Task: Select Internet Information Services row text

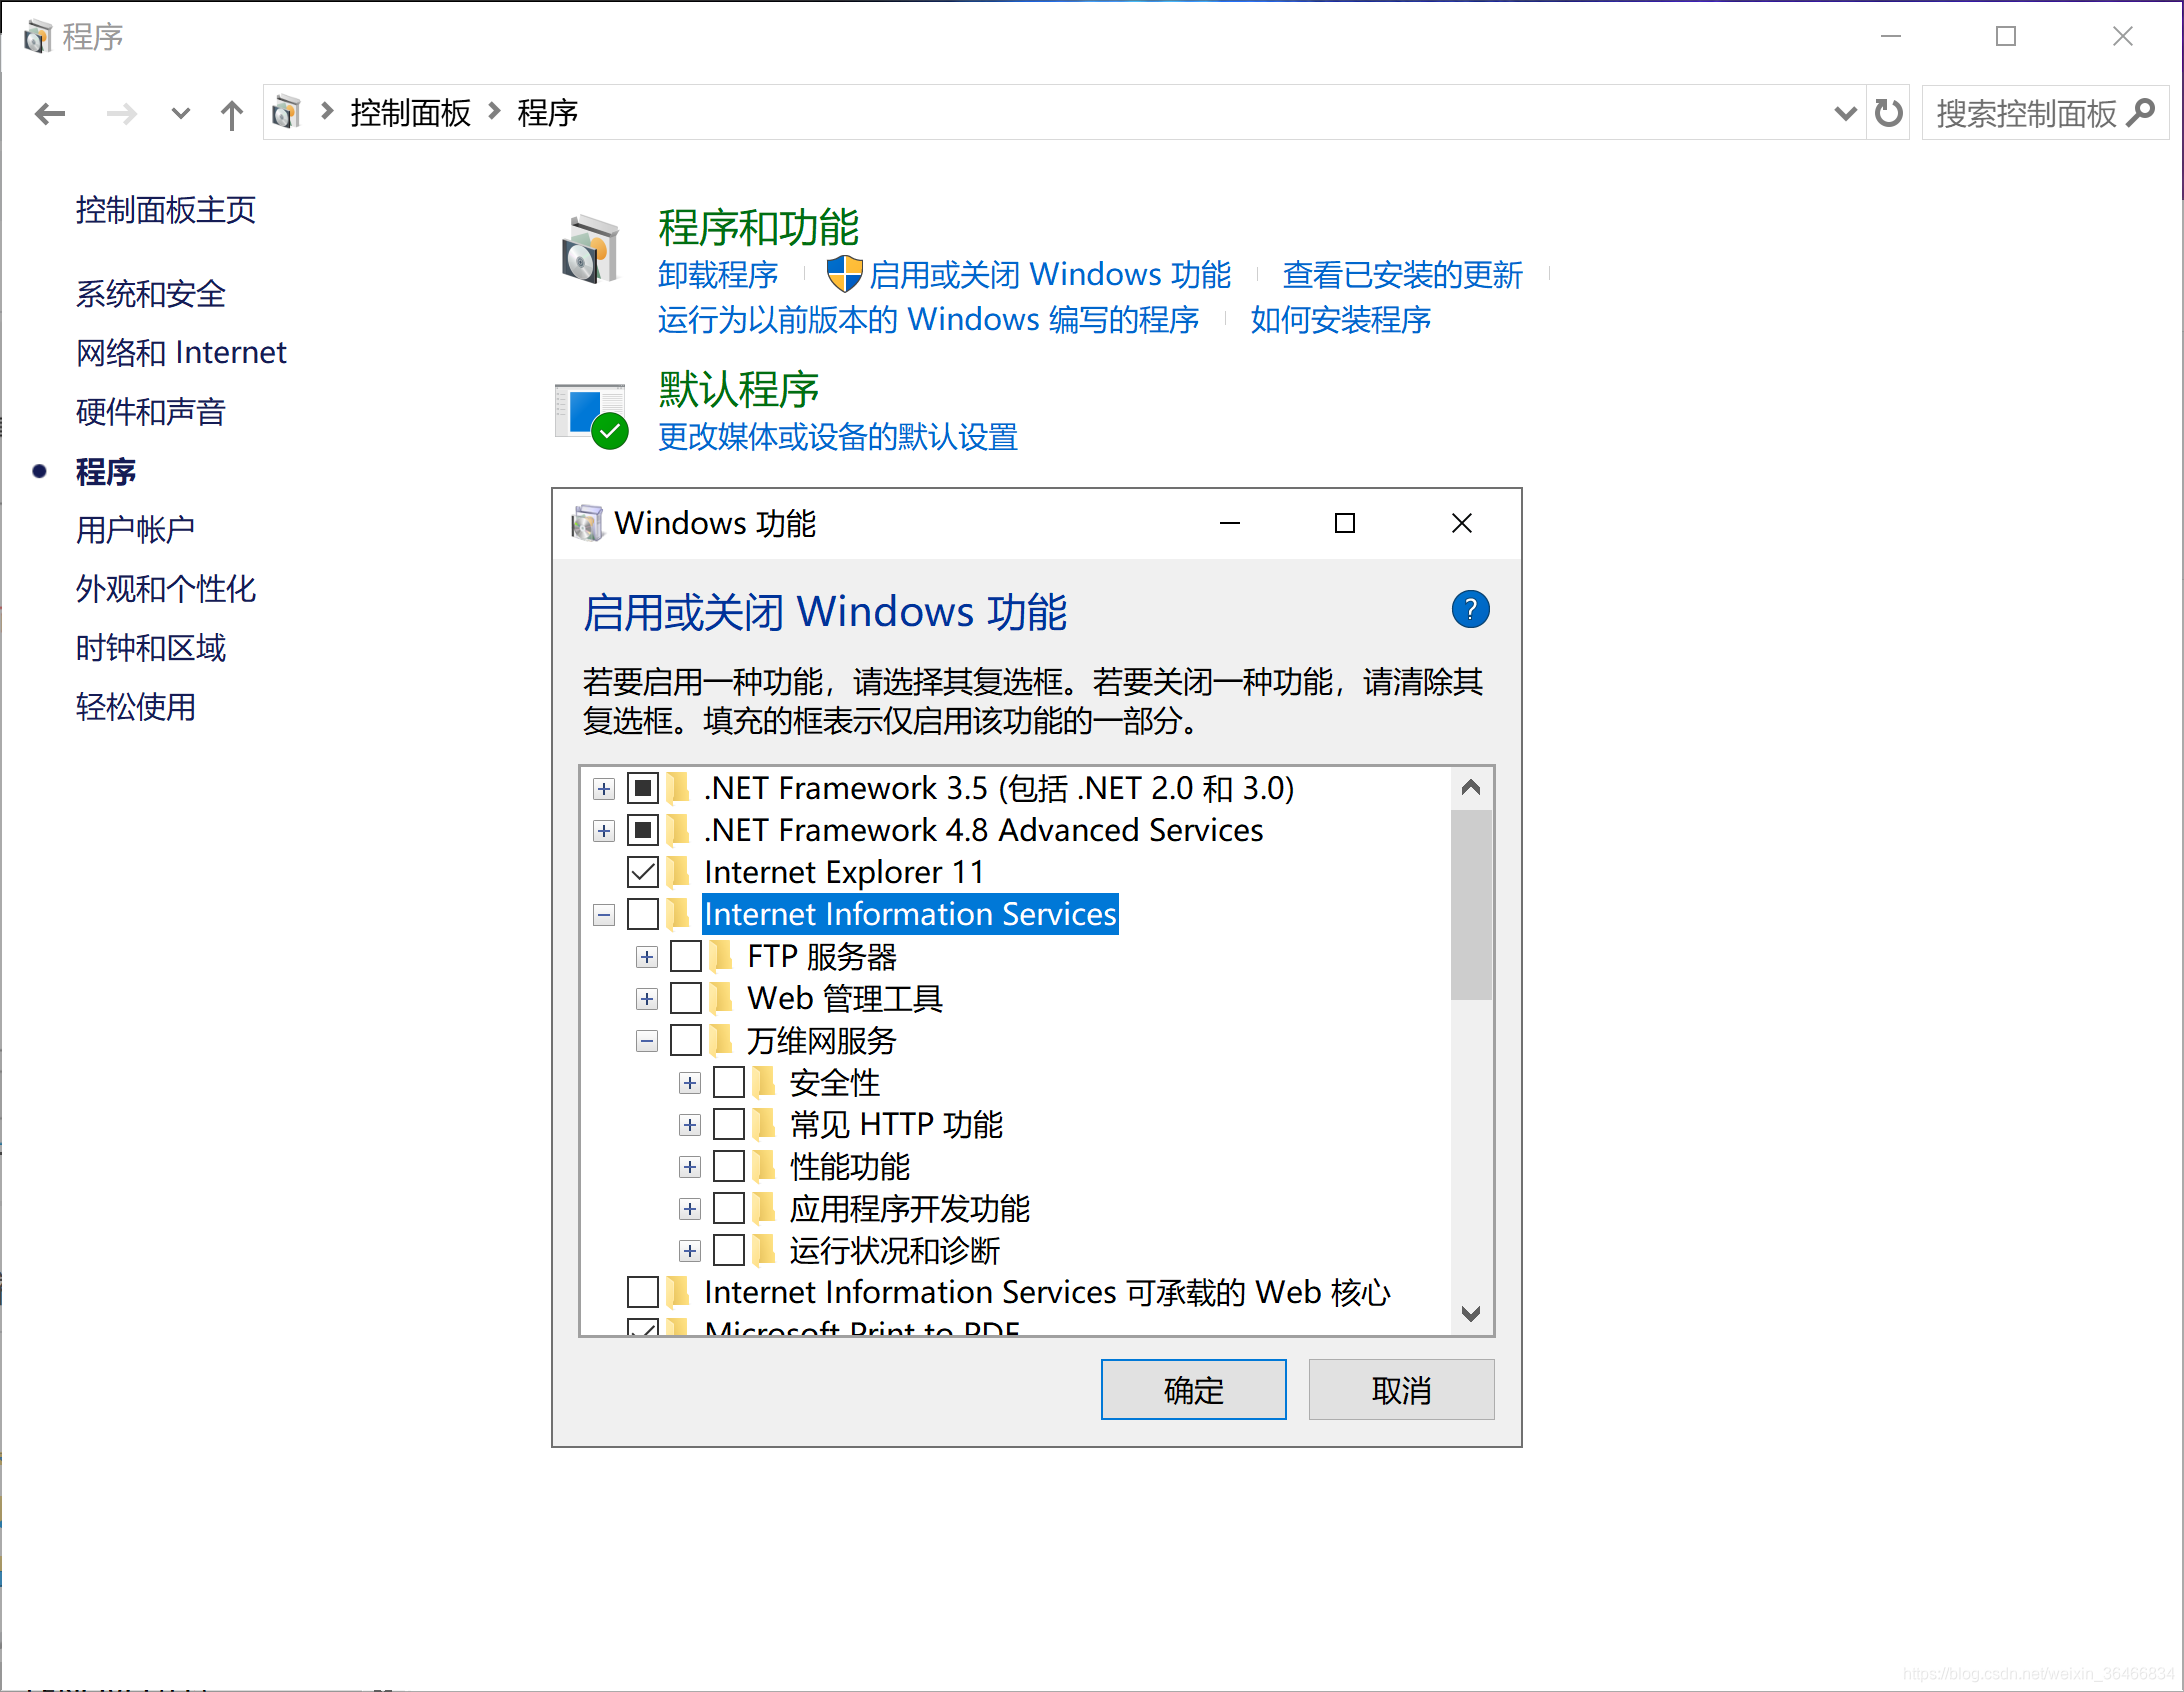Action: pyautogui.click(x=910, y=915)
